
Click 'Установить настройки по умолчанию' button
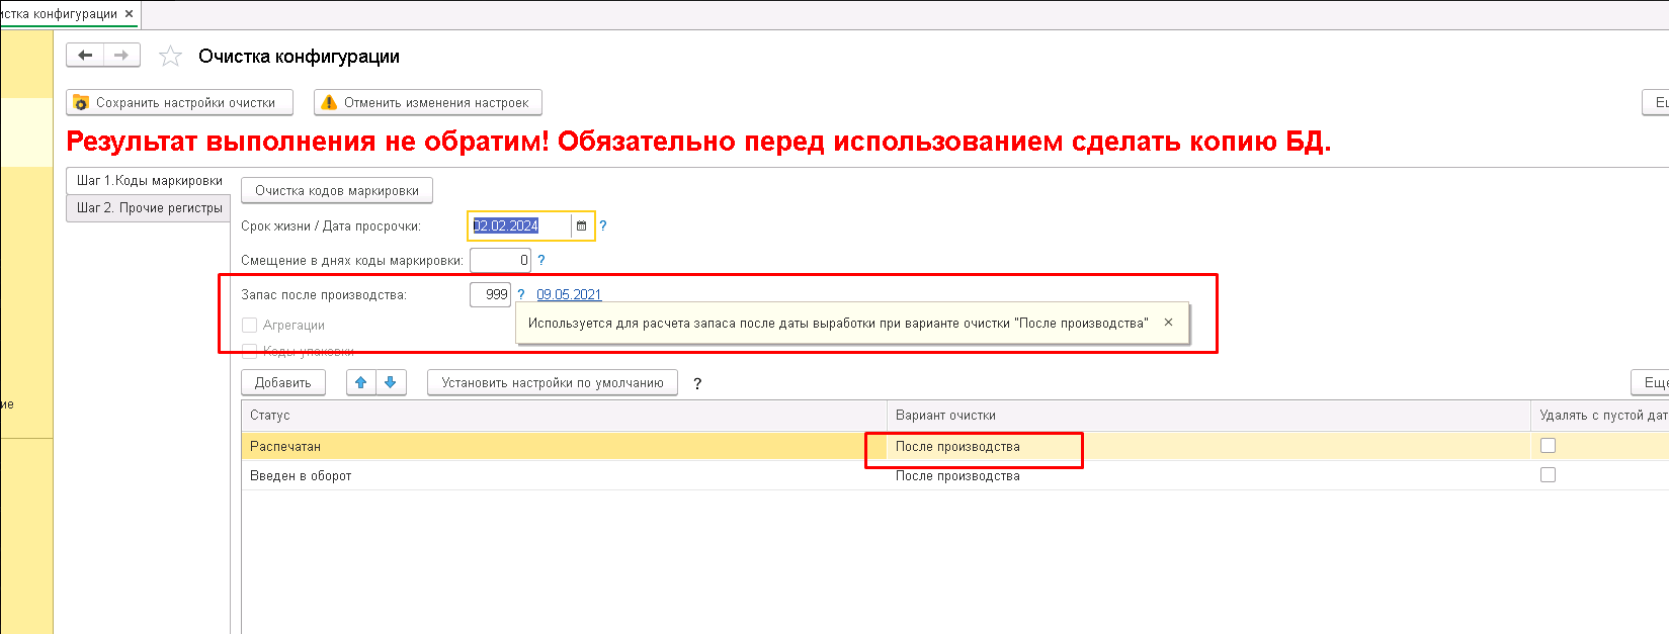553,383
